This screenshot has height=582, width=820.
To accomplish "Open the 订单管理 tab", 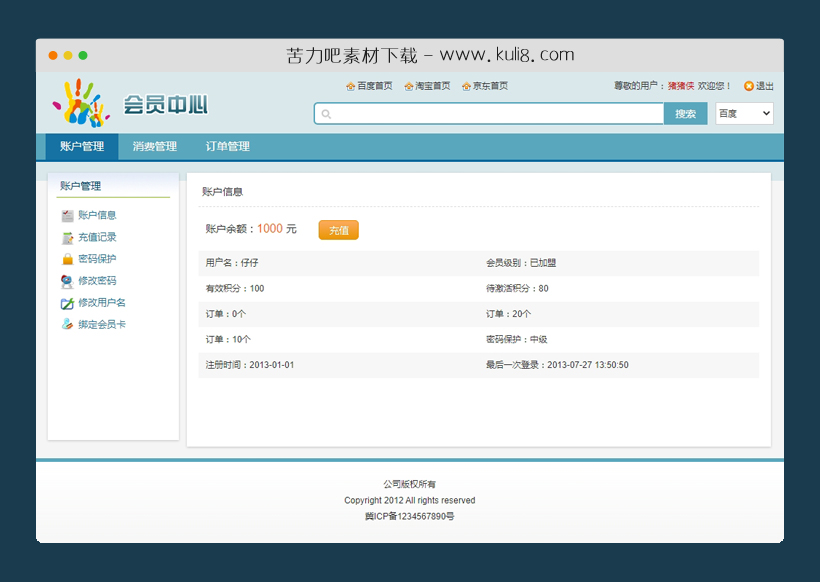I will (x=227, y=147).
